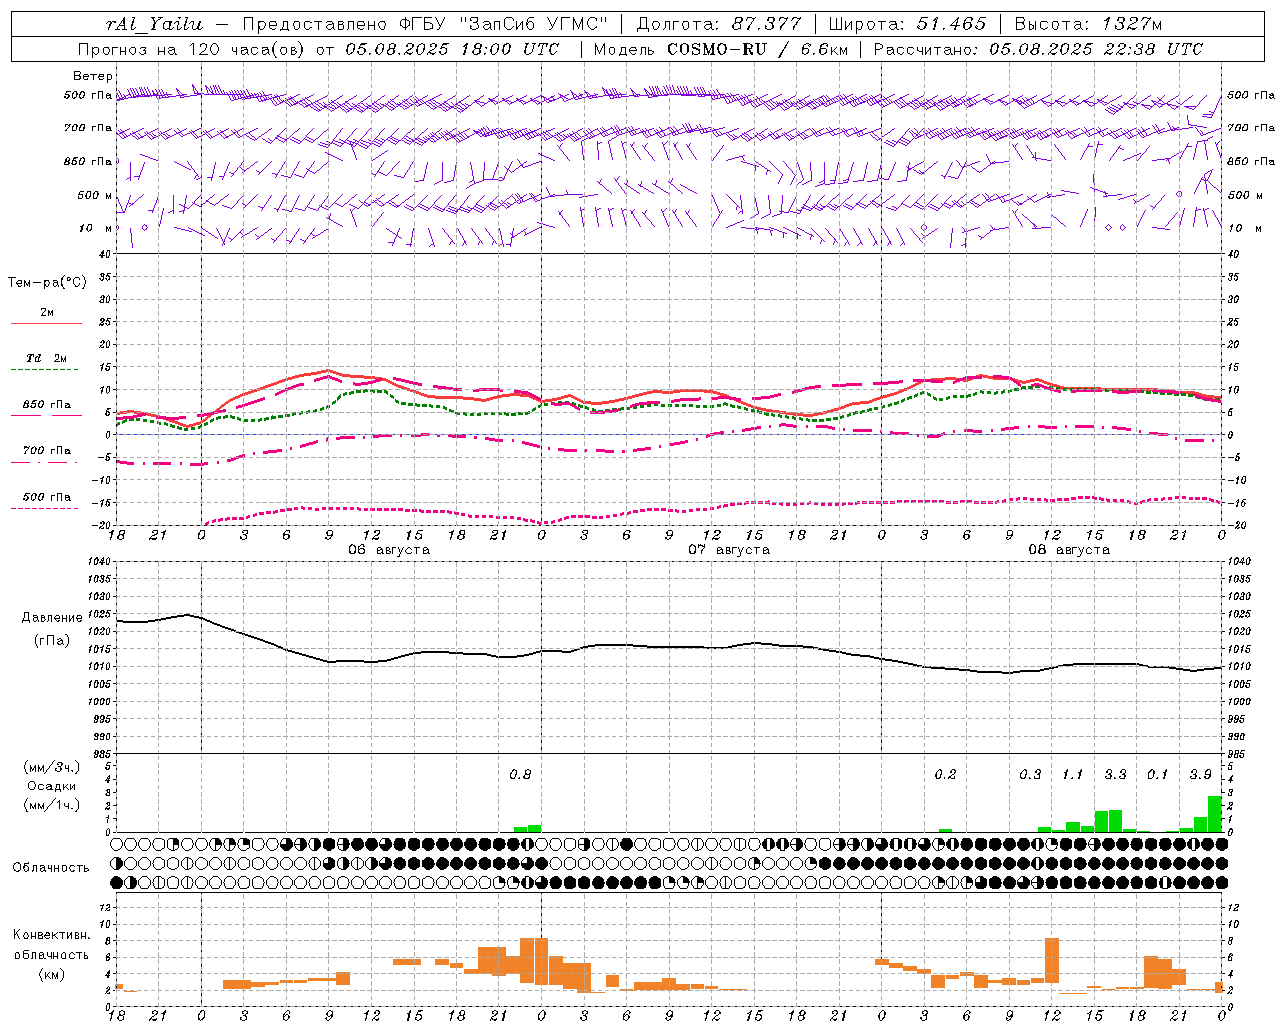Click the precipitation value 3.9
Viewport: 1280px width, 1024px height.
pos(1200,774)
